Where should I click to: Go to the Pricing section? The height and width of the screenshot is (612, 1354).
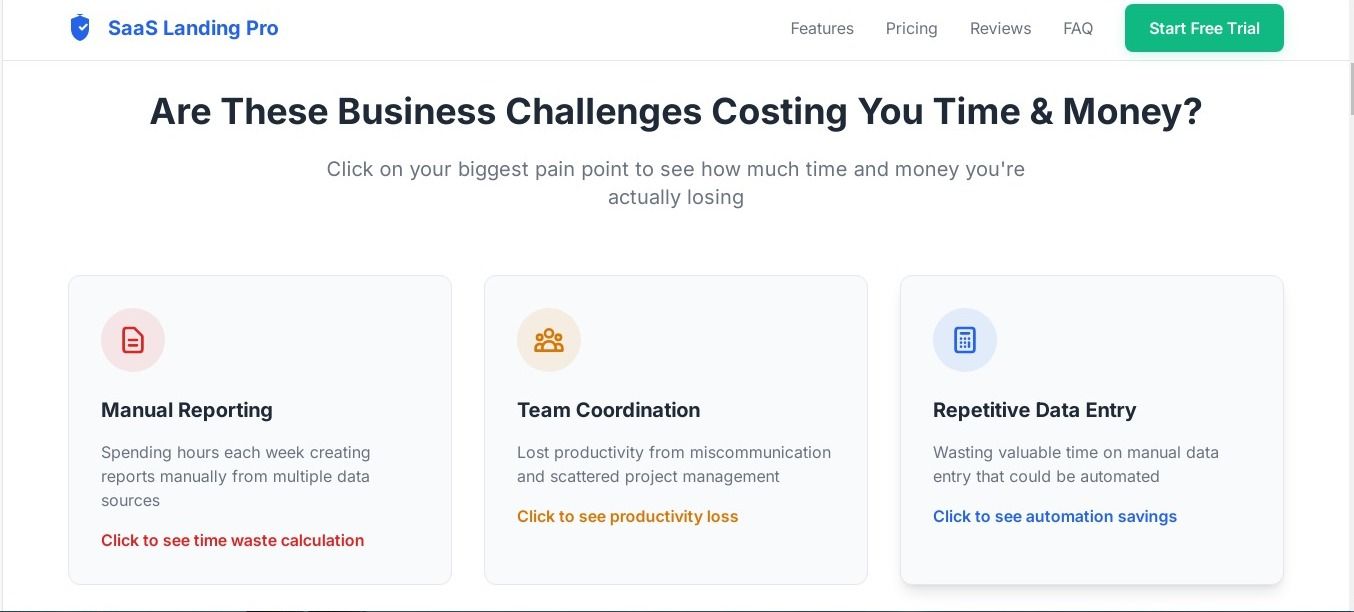pos(911,28)
